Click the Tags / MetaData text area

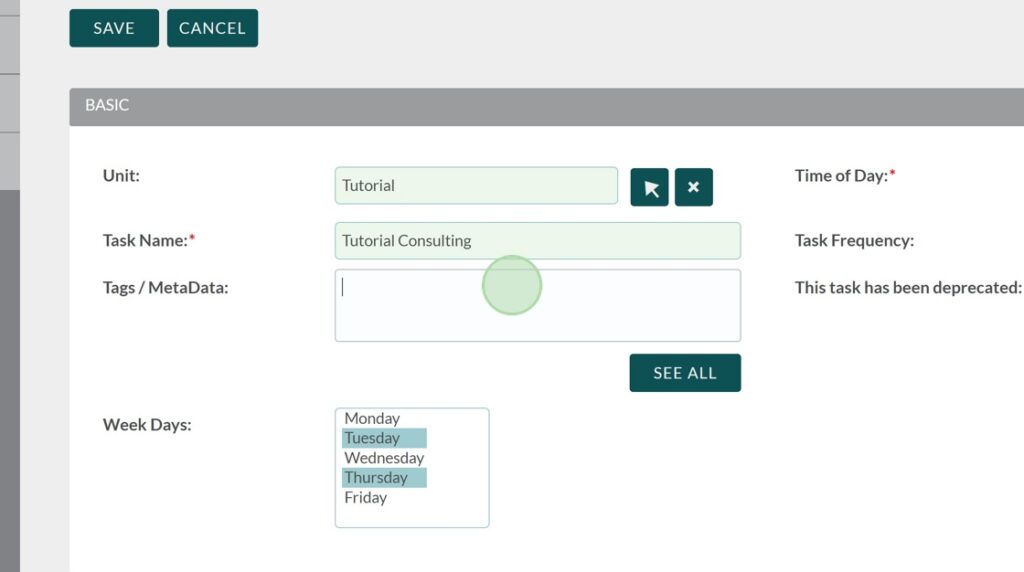click(x=537, y=306)
